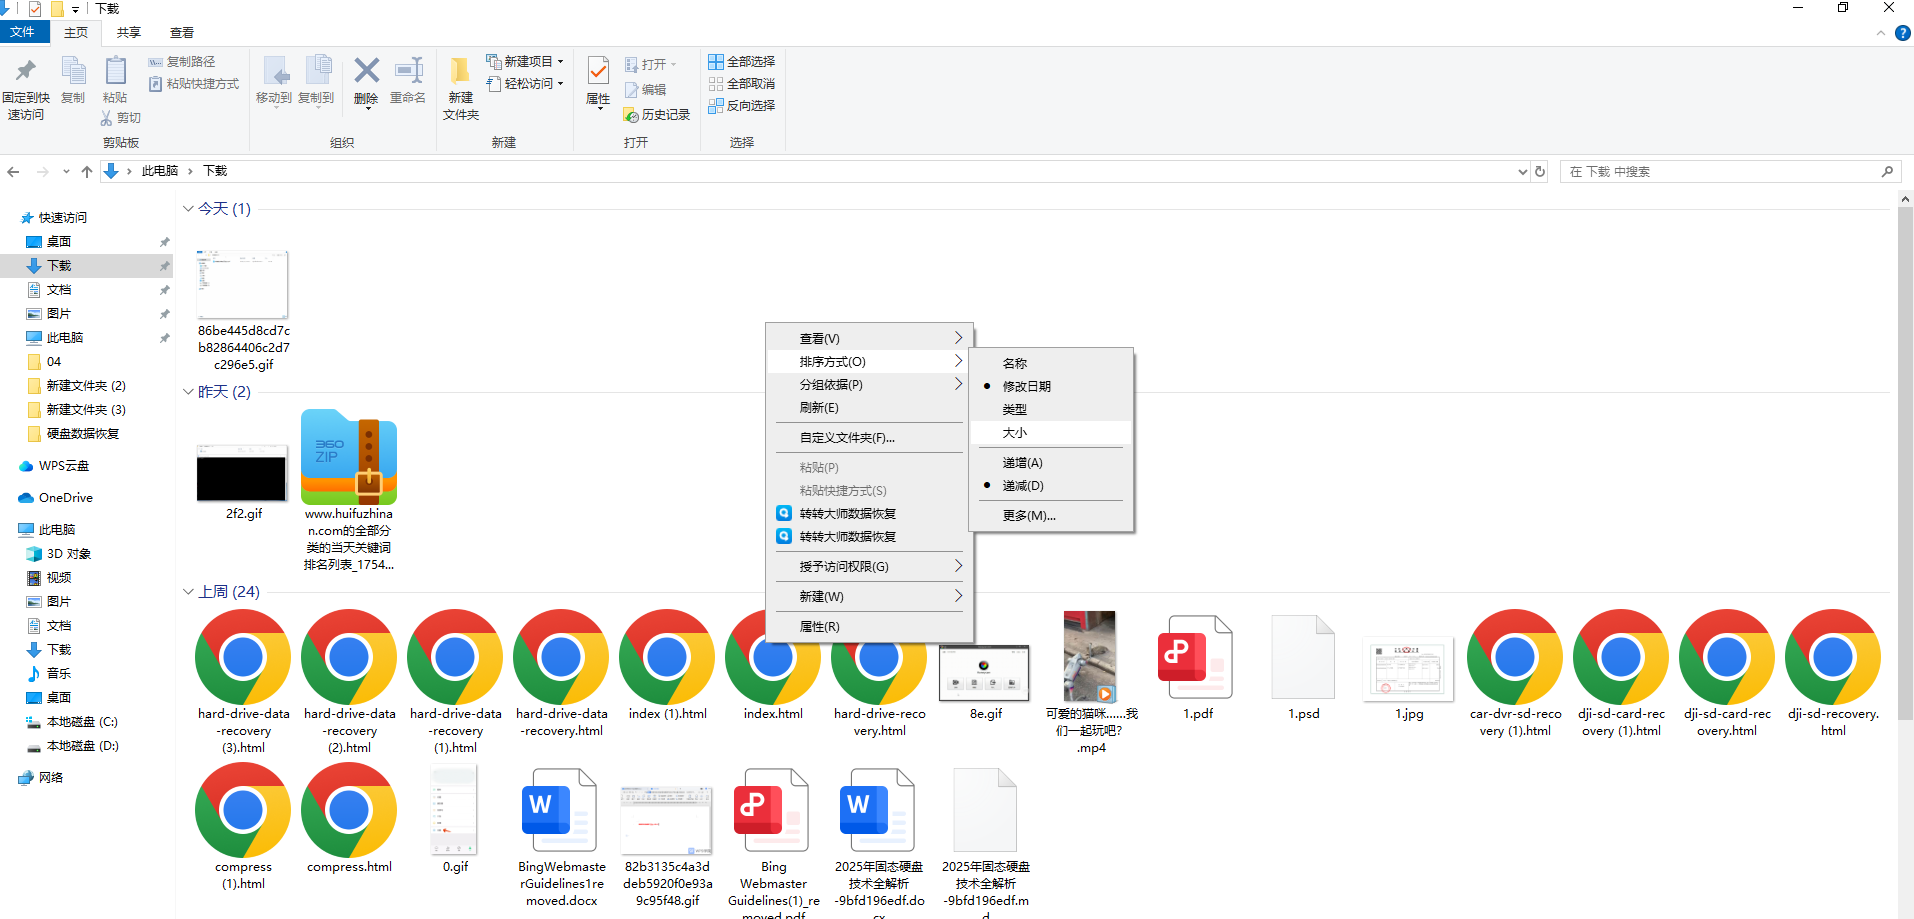Screen dimensions: 1914x919
Task: Select the 360 ZIP archive file
Action: [x=349, y=457]
